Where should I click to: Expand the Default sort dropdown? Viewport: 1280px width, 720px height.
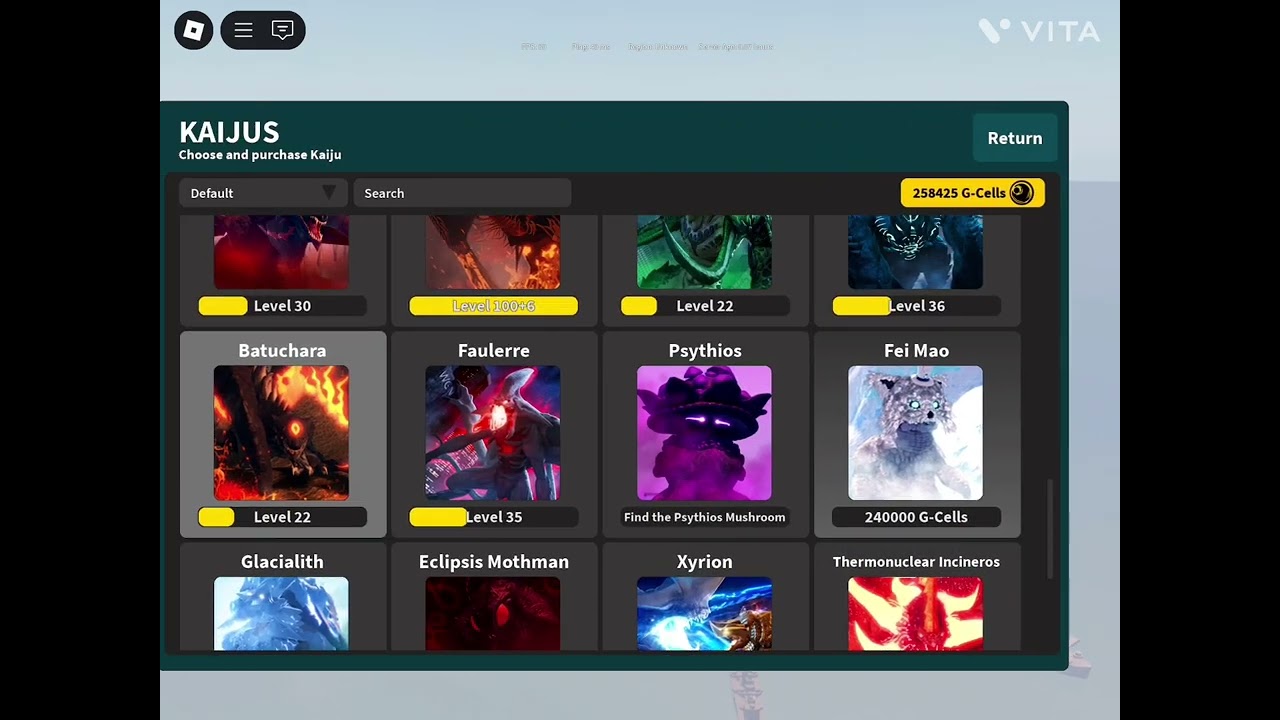pyautogui.click(x=263, y=193)
